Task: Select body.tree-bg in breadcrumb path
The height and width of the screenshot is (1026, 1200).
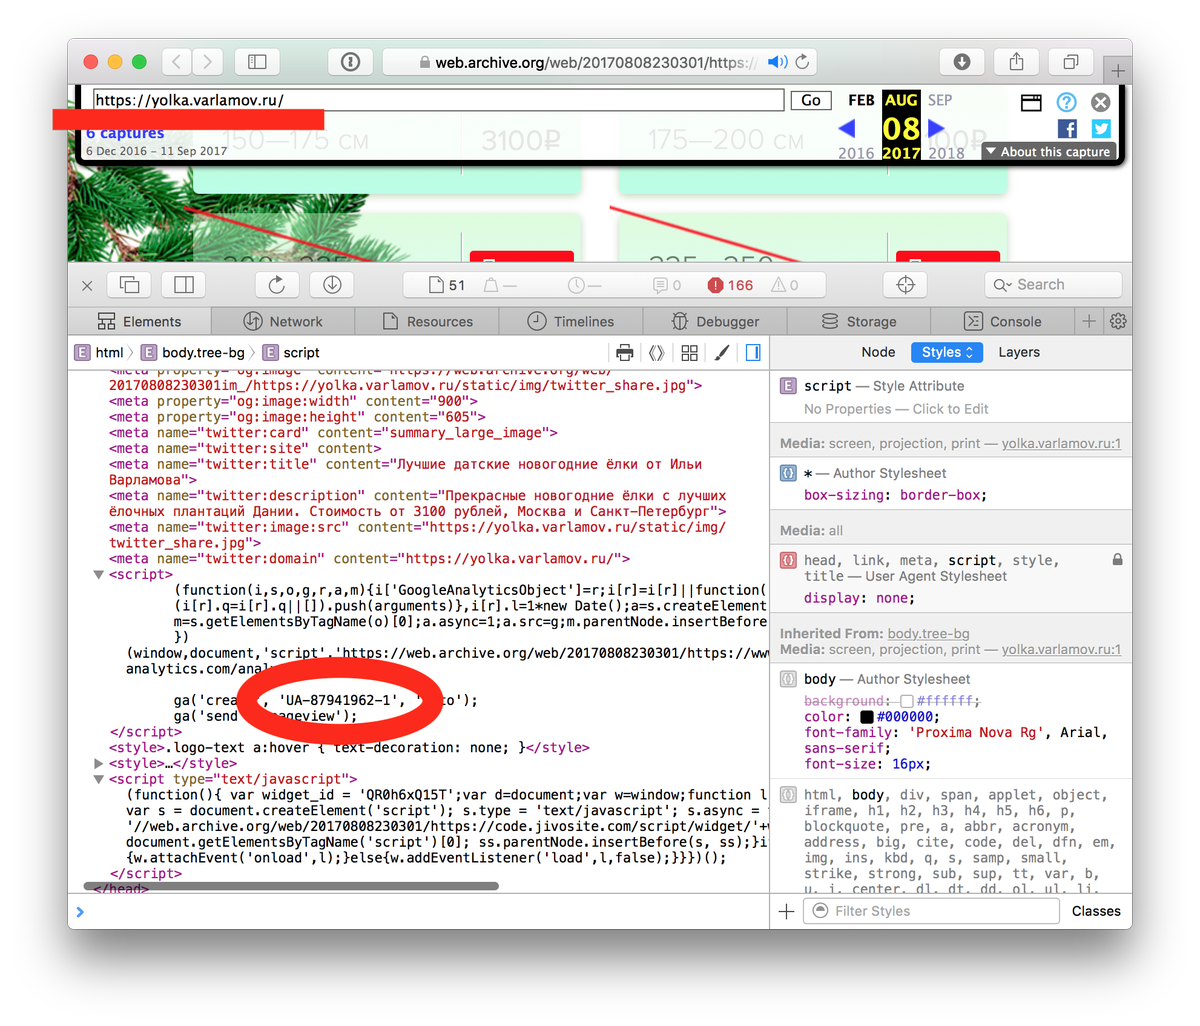Action: point(193,352)
